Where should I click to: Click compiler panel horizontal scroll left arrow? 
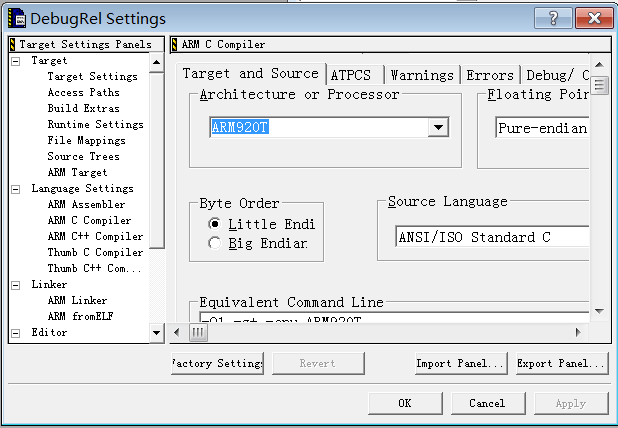(x=177, y=333)
